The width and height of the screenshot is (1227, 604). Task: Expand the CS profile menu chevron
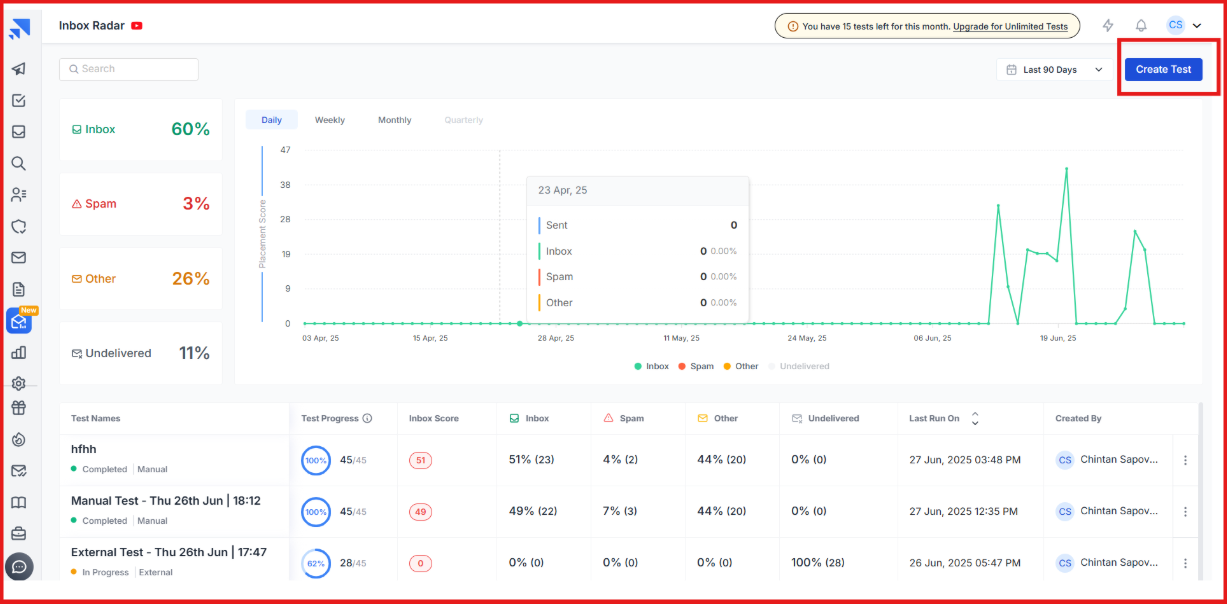[x=1197, y=25]
